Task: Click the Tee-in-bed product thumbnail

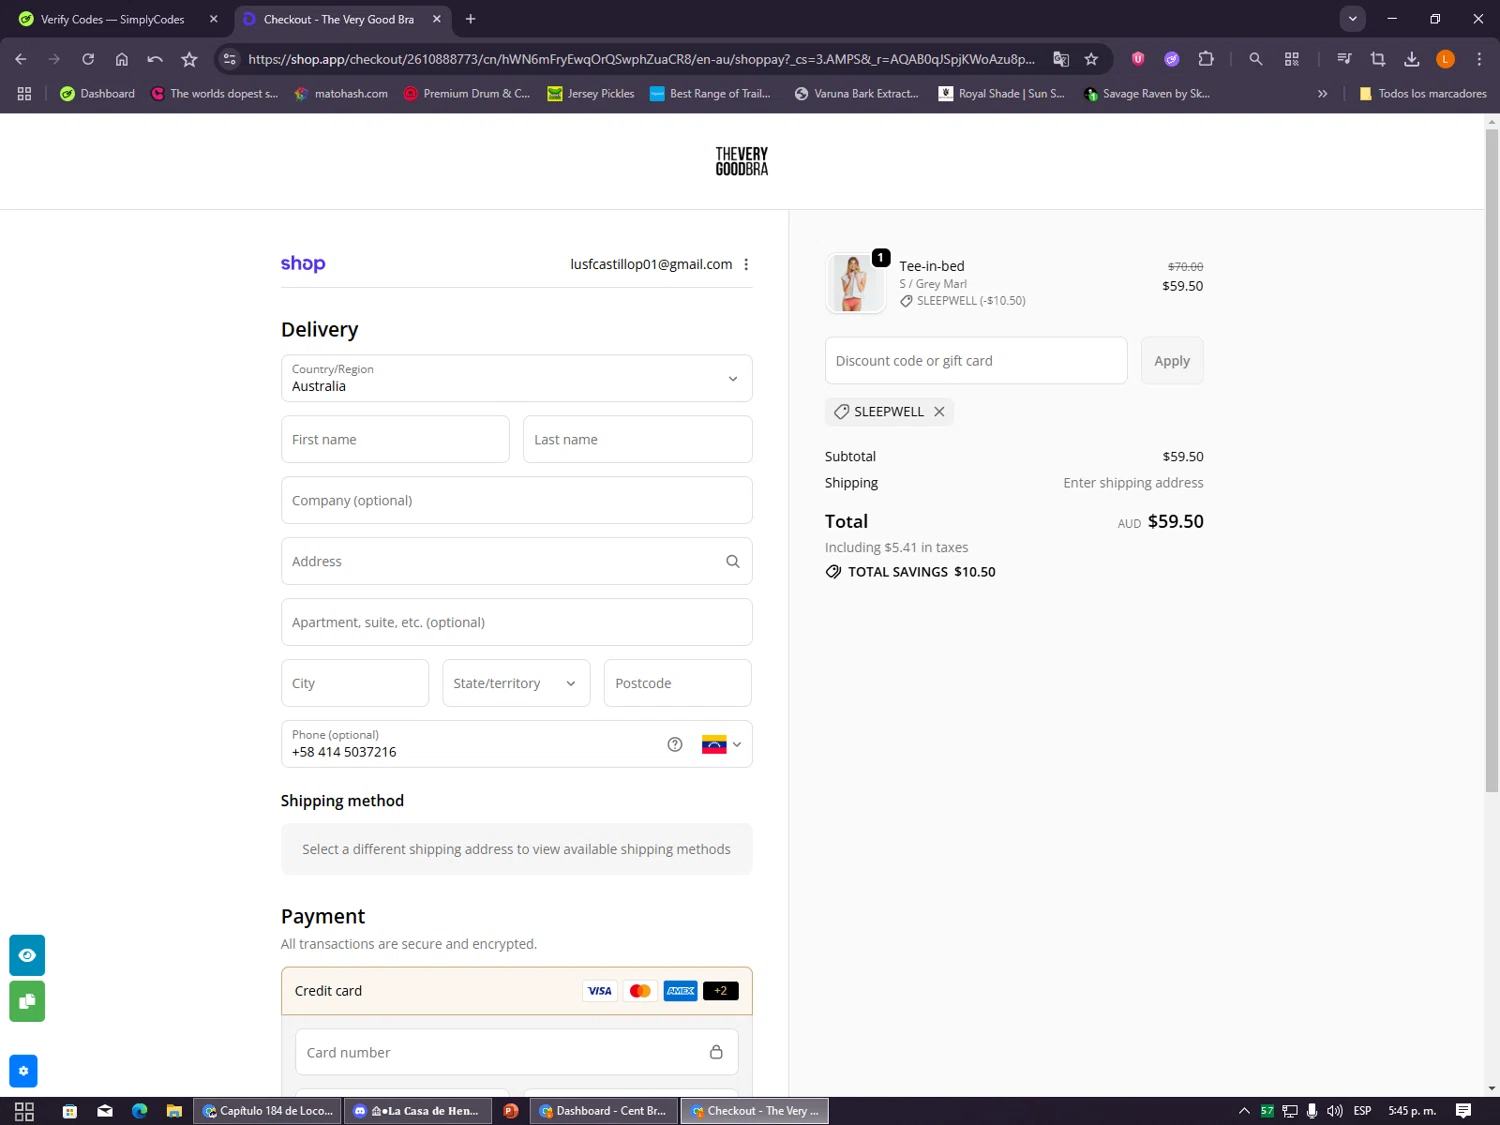Action: pos(855,283)
